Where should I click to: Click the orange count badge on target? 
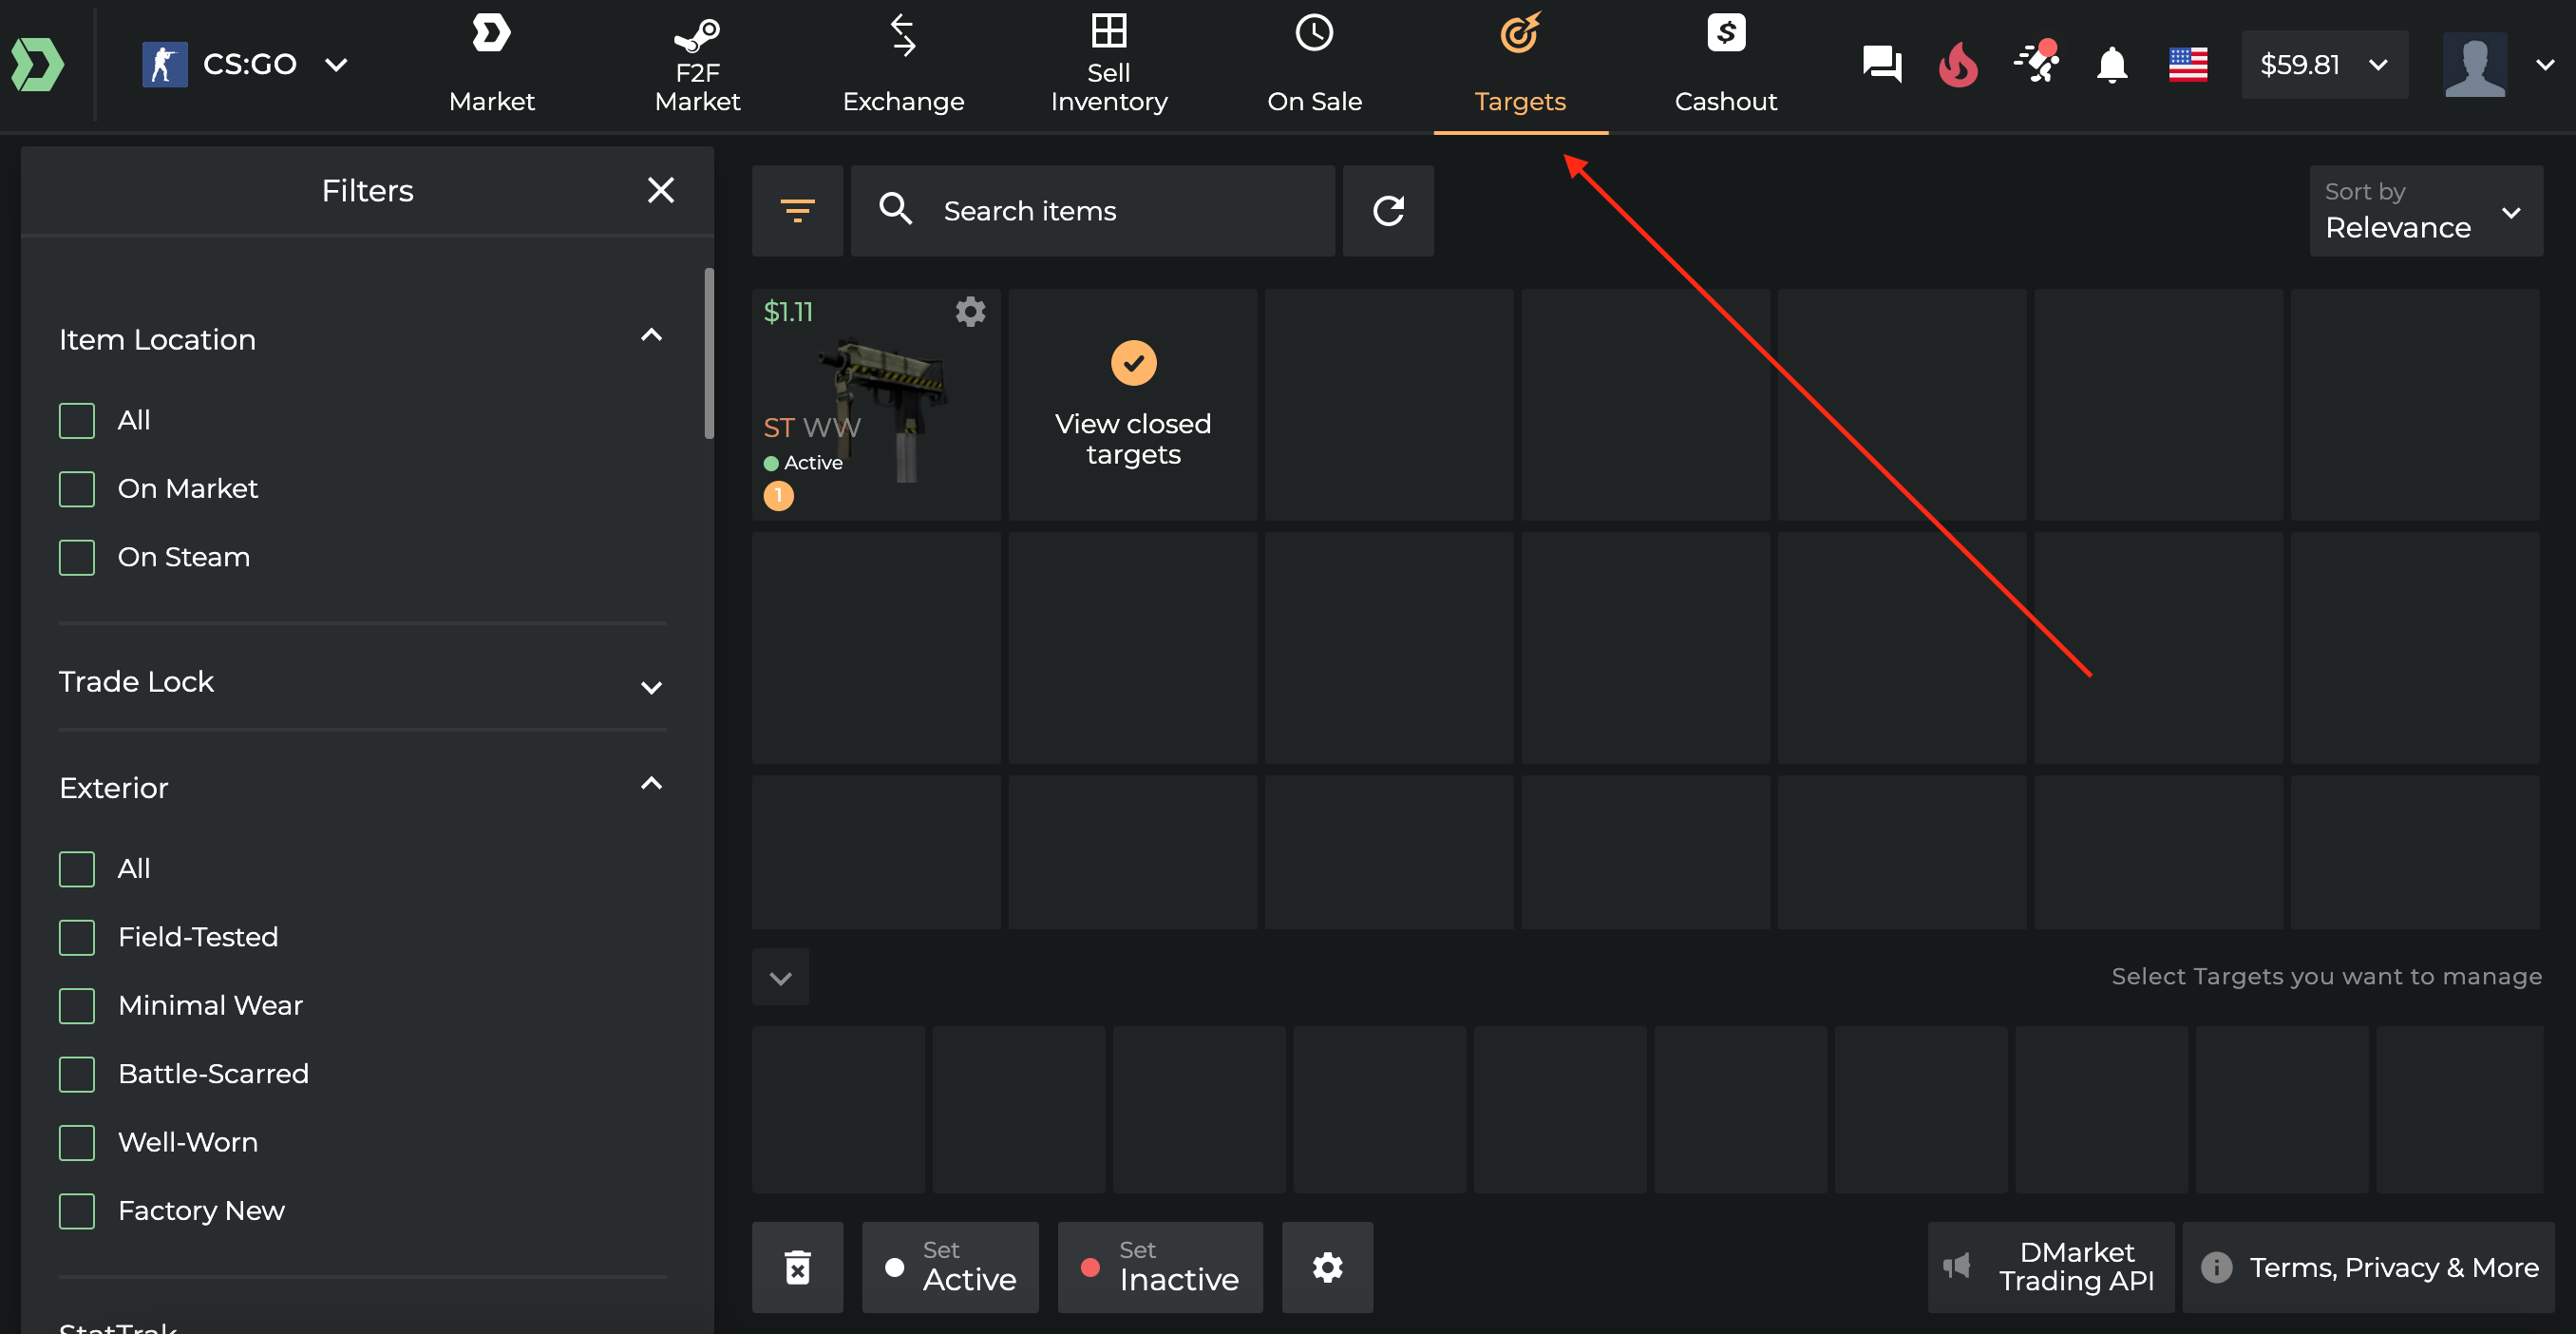[778, 495]
